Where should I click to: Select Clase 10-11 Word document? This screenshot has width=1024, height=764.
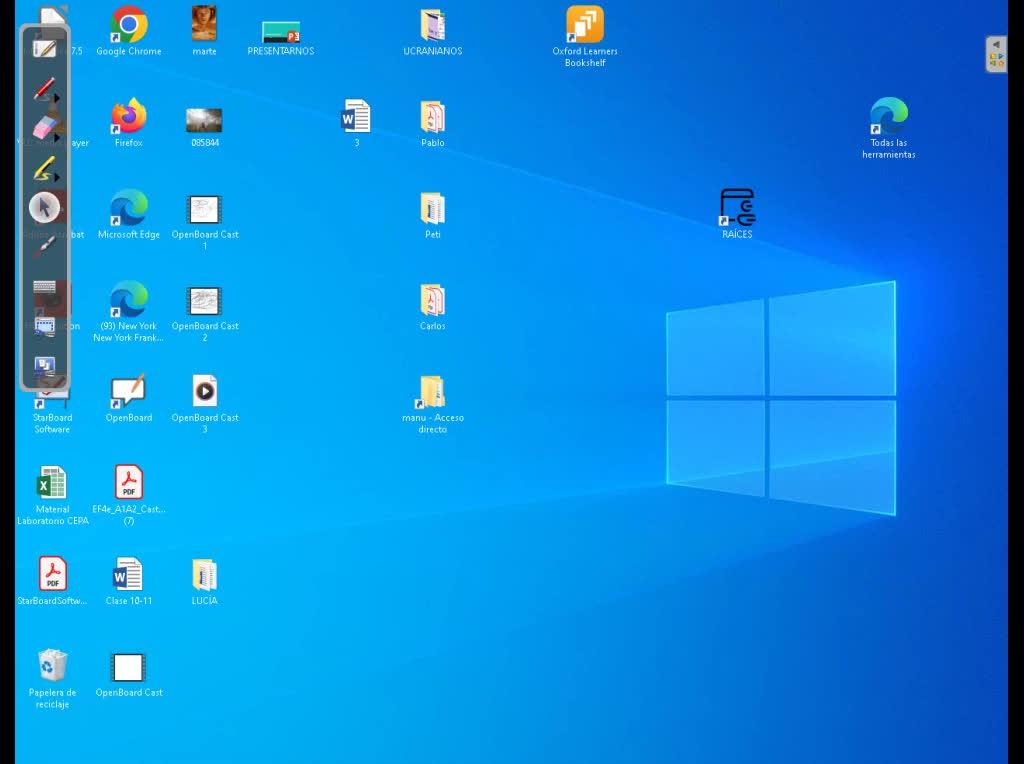click(x=129, y=581)
